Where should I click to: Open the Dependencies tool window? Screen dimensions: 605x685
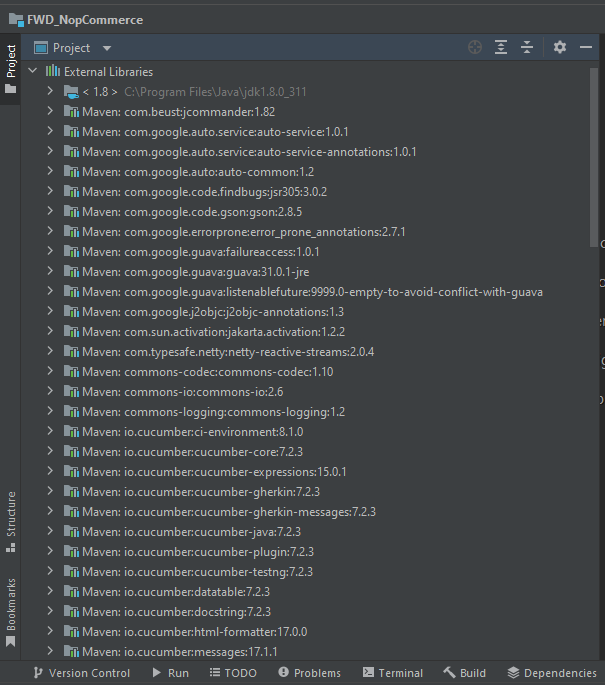[552, 673]
